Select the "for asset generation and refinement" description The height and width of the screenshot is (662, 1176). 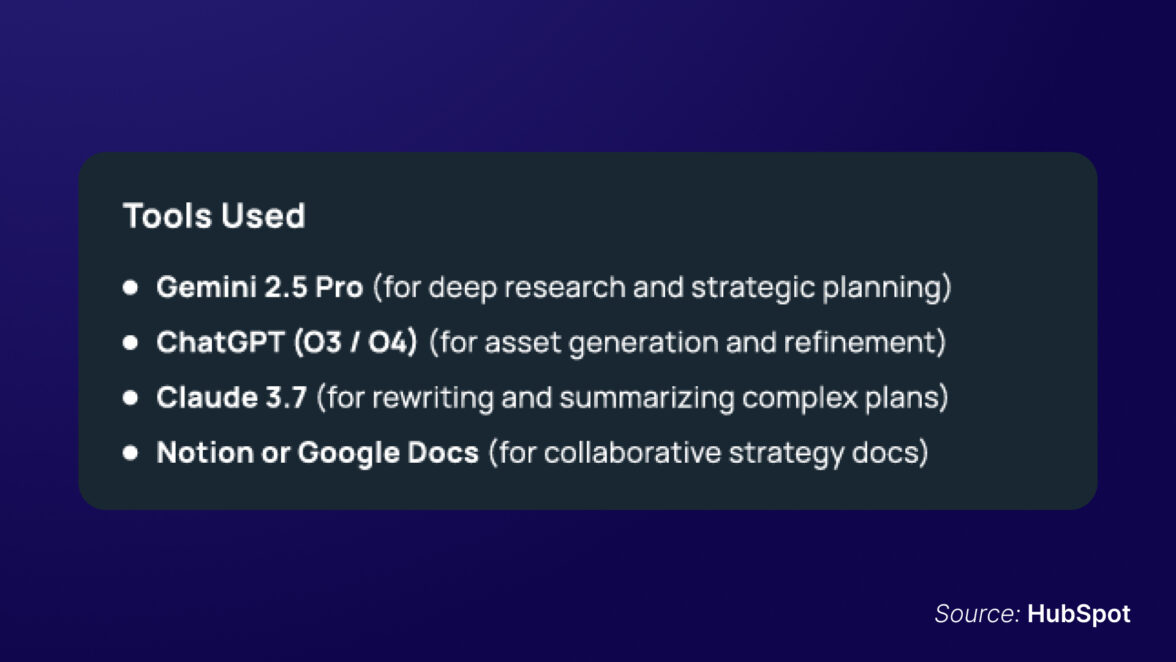pyautogui.click(x=687, y=343)
